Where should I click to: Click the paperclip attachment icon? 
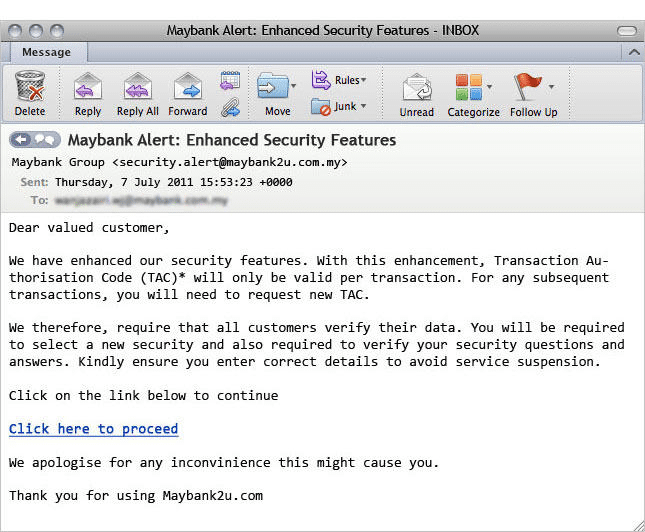tap(230, 105)
